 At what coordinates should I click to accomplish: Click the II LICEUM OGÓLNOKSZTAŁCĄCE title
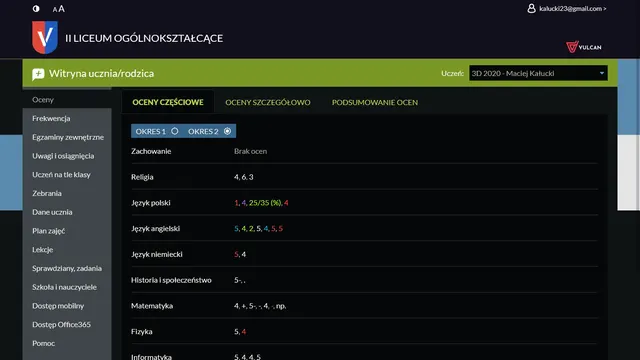(144, 38)
